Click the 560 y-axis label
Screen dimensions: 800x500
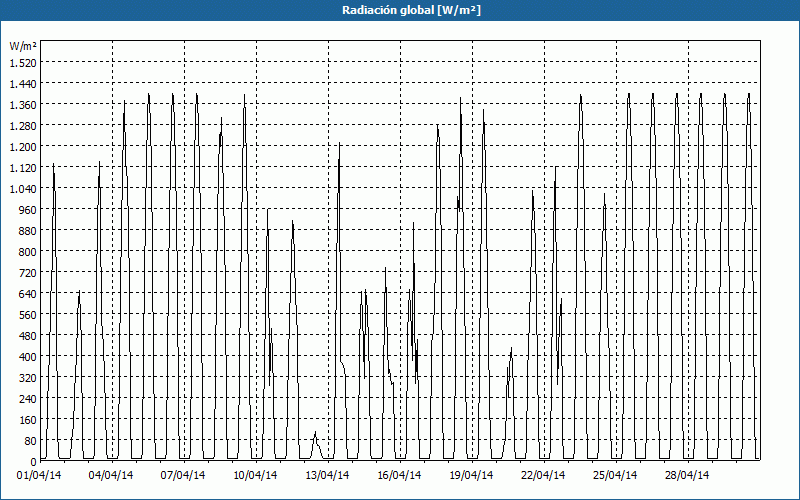coord(28,314)
